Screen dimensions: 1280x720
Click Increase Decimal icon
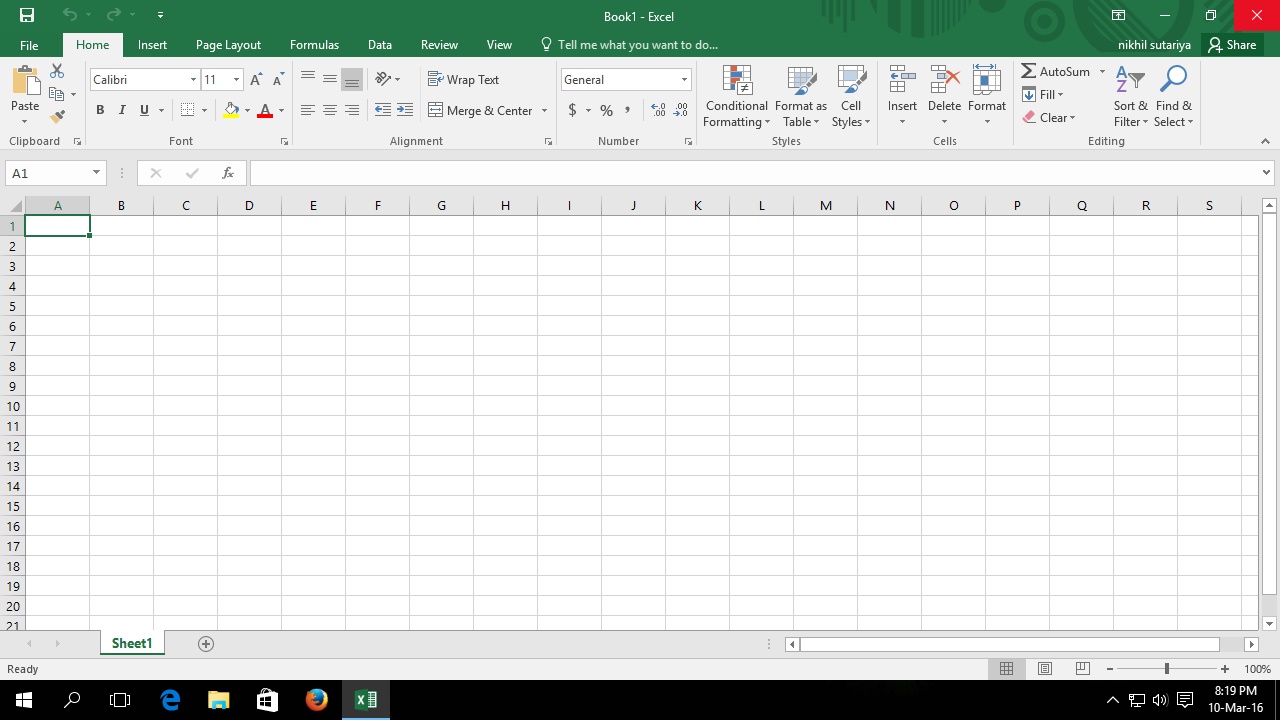click(x=658, y=110)
